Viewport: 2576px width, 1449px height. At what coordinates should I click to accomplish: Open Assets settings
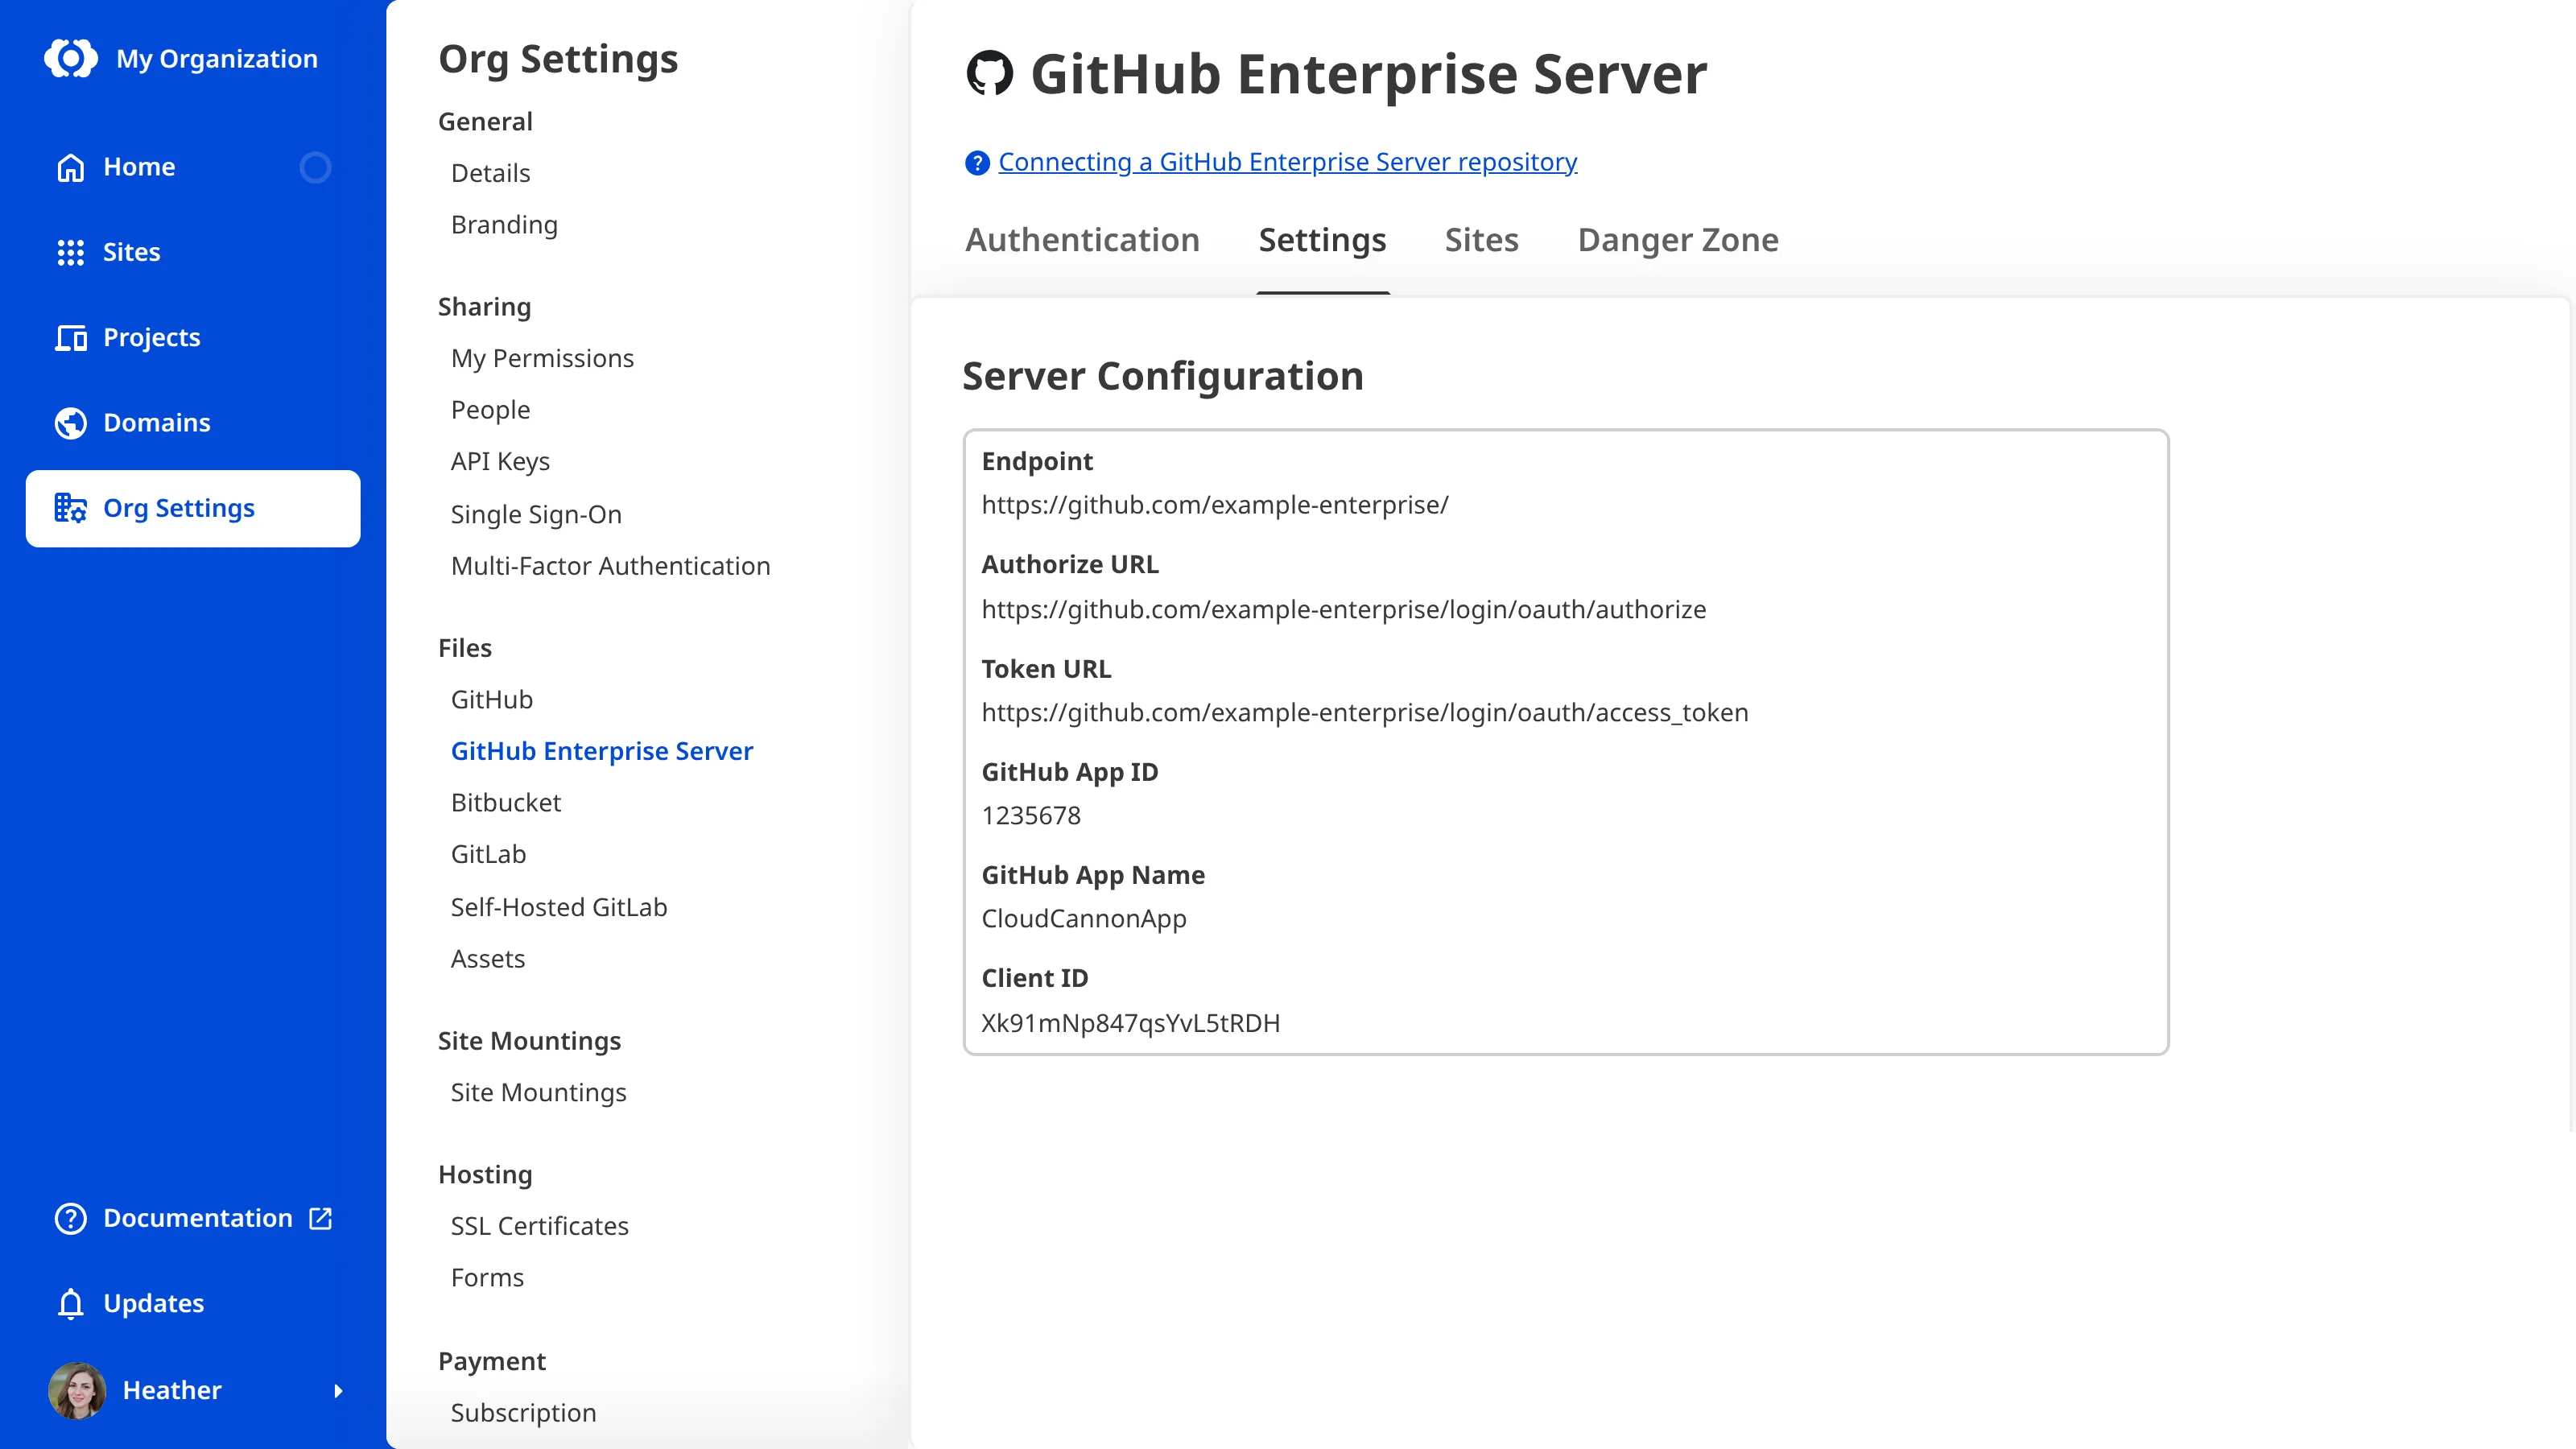pos(487,958)
